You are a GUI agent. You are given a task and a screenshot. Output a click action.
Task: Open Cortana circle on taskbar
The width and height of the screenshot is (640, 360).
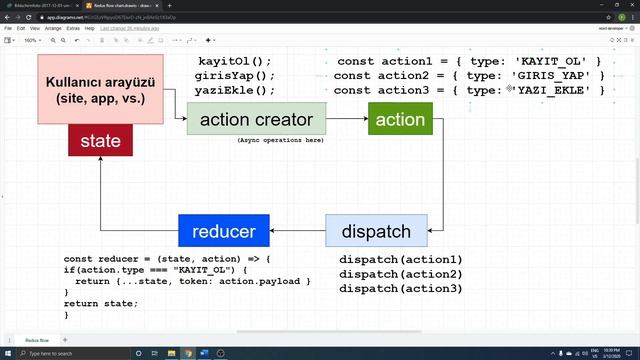pos(138,353)
